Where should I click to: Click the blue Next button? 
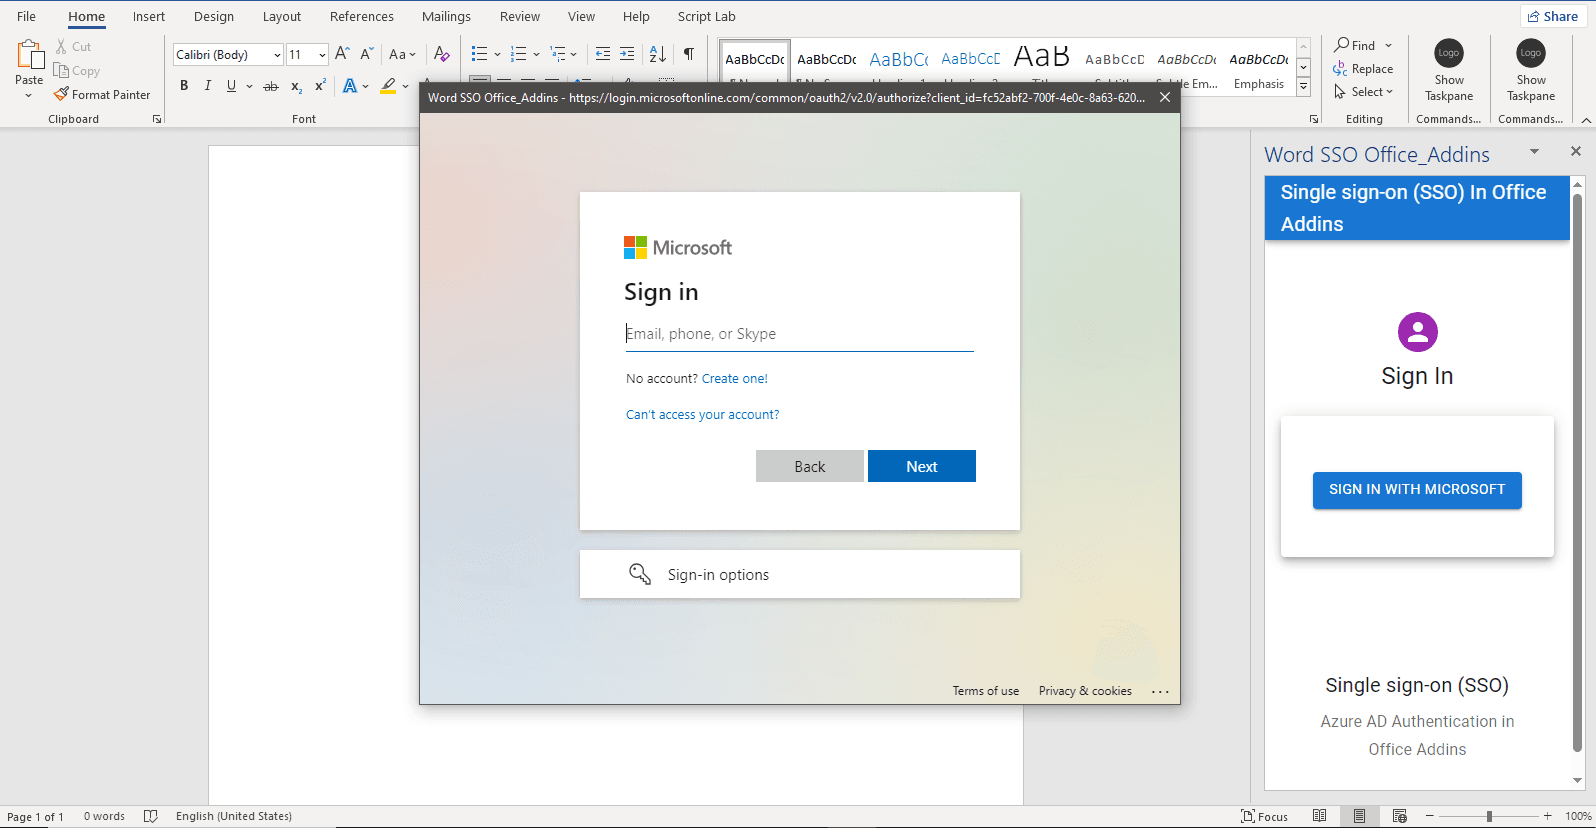[922, 466]
